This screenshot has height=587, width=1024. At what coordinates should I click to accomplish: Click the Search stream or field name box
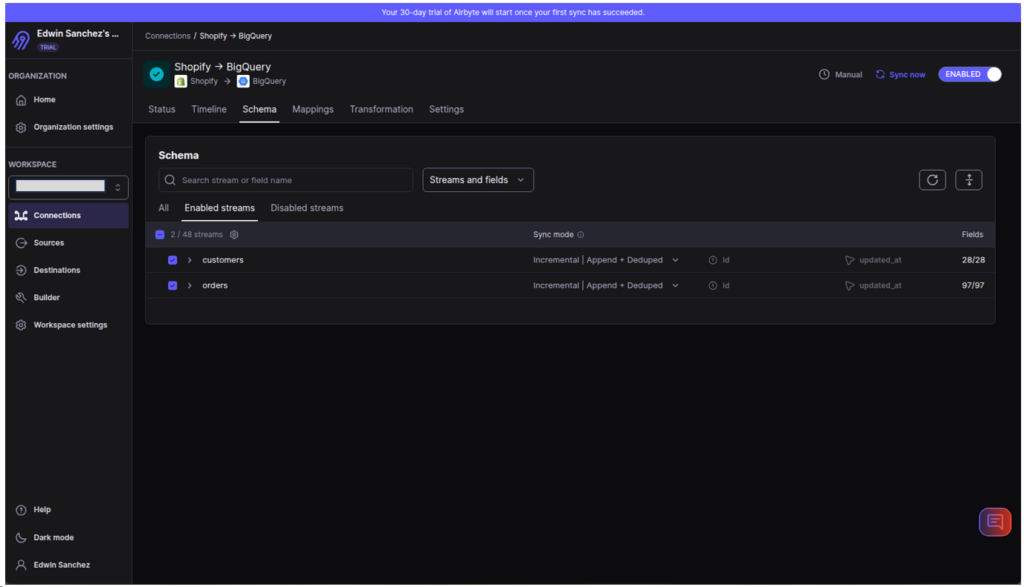(x=285, y=180)
